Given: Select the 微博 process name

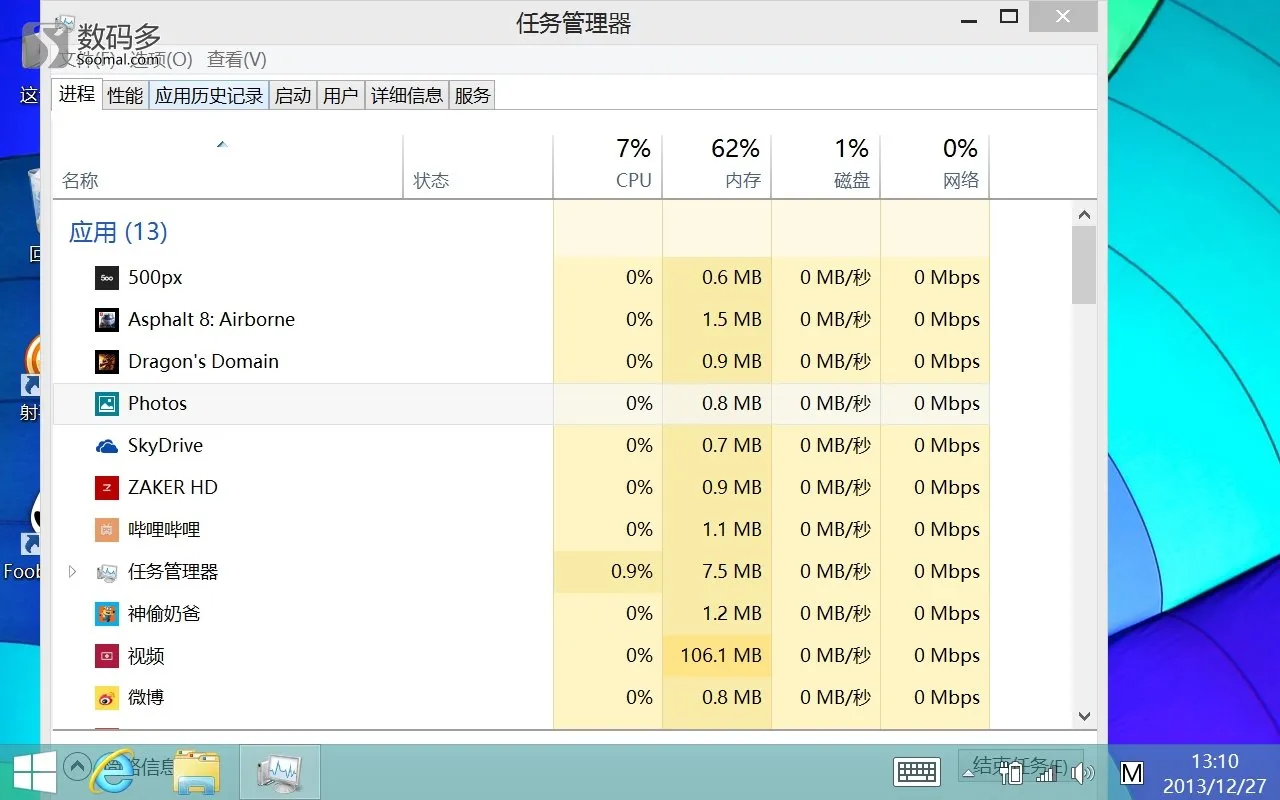Looking at the screenshot, I should [x=146, y=698].
